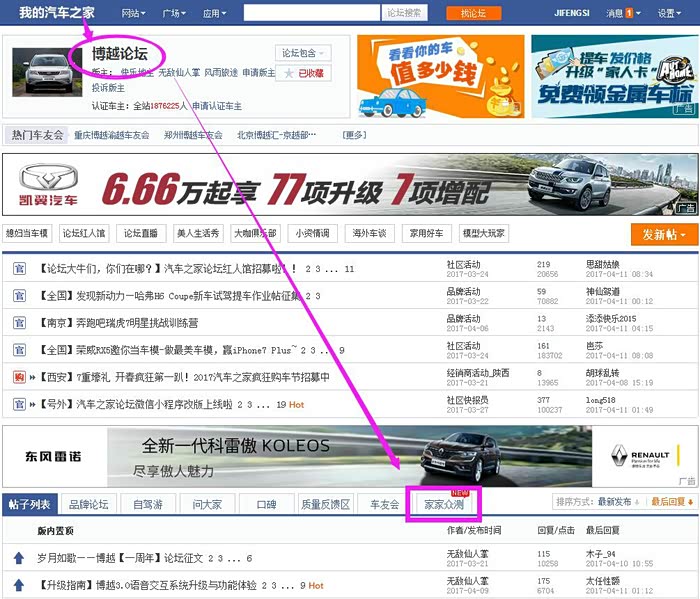Switch to 品牌论坛 tab

pos(88,504)
